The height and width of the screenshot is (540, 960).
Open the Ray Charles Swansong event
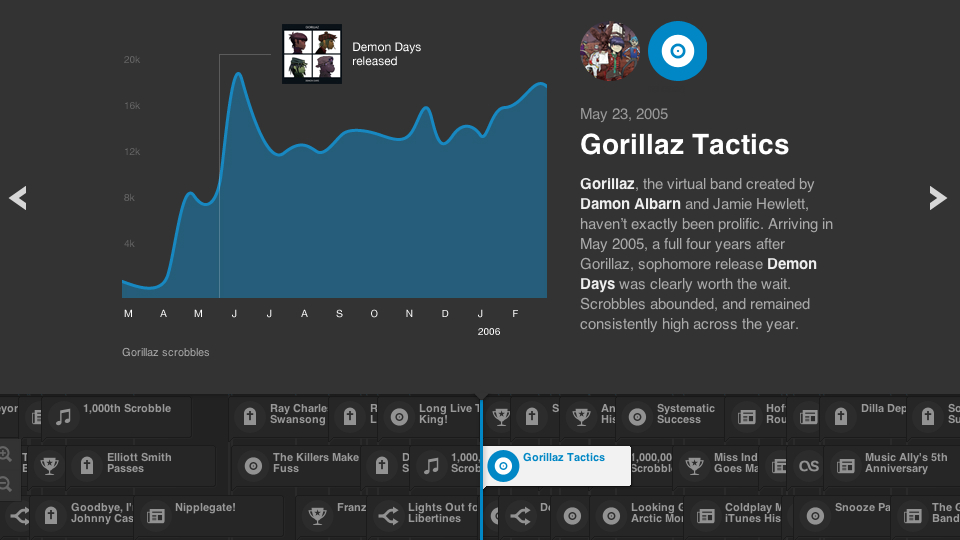tap(283, 416)
